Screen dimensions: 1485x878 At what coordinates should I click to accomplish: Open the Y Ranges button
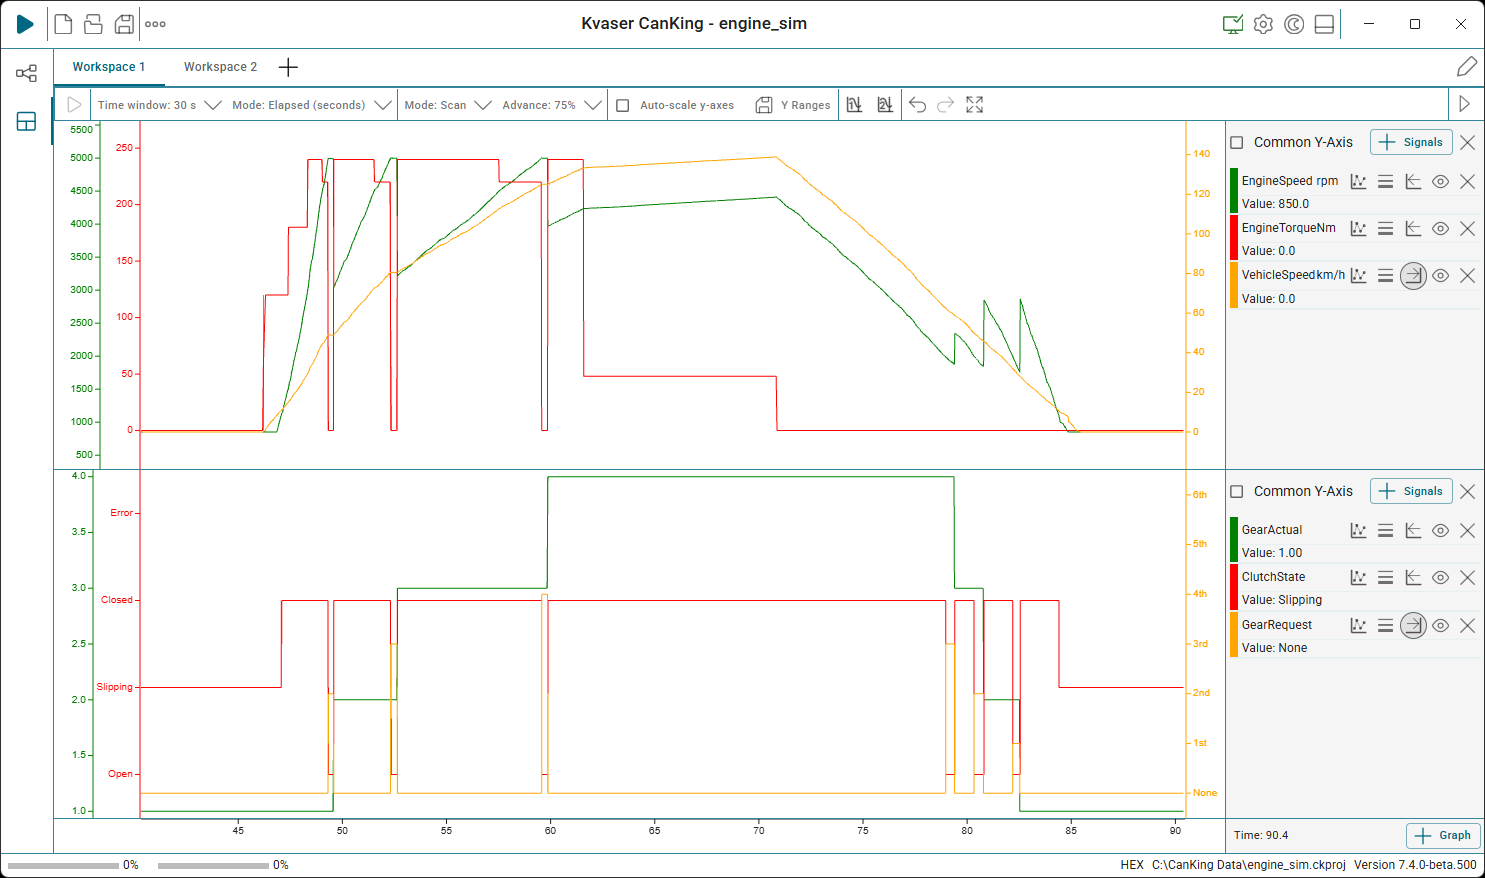(x=793, y=104)
